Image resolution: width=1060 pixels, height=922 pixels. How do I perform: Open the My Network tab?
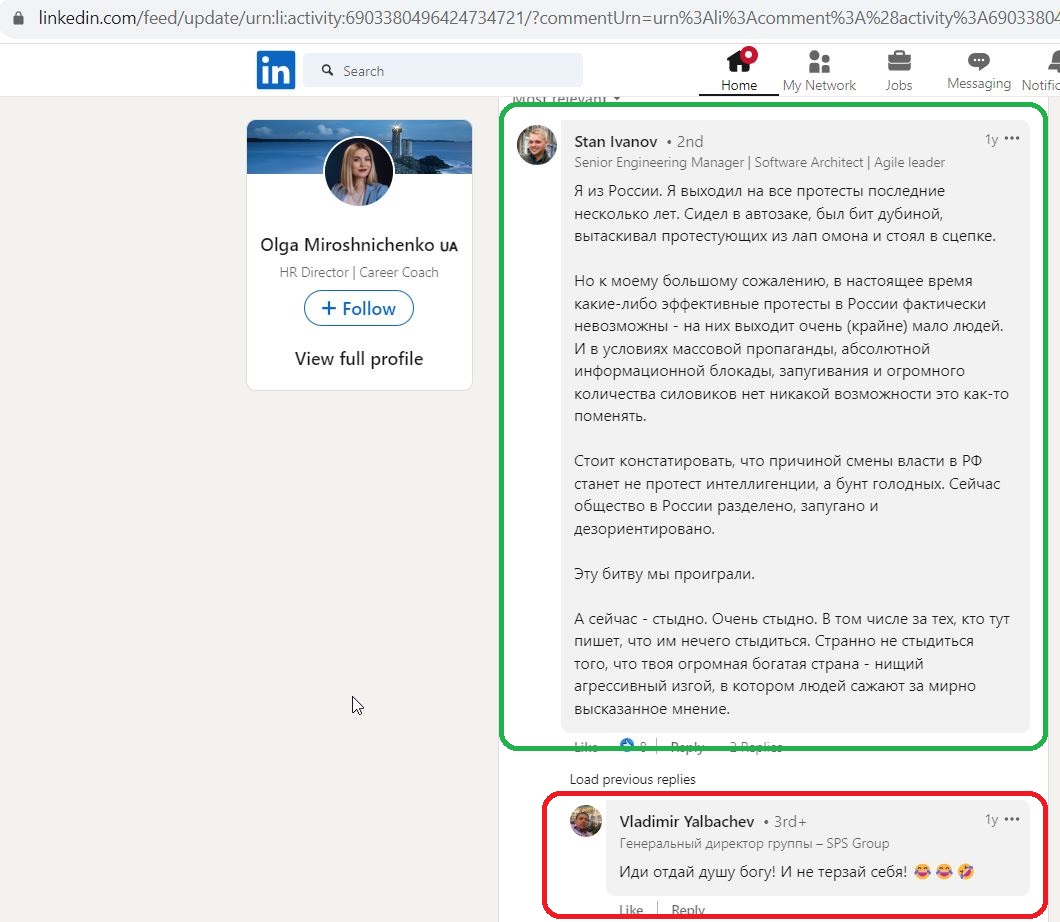pos(819,70)
